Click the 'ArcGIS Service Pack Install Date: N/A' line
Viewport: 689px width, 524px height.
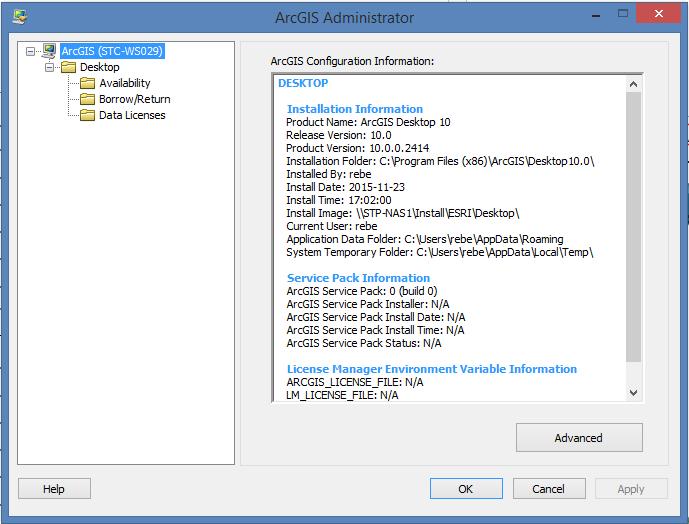[376, 317]
